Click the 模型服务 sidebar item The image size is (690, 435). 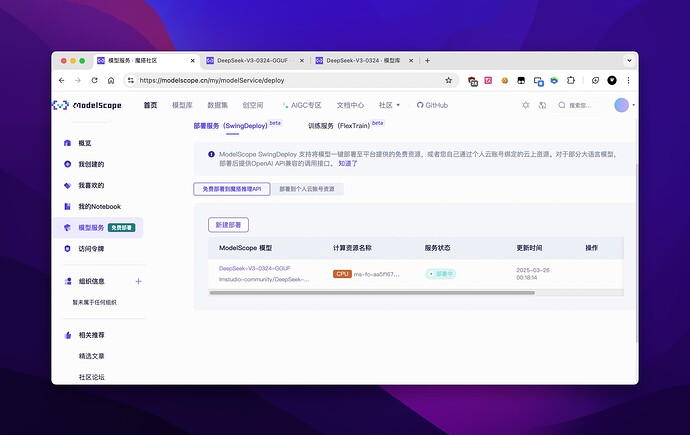coord(98,227)
